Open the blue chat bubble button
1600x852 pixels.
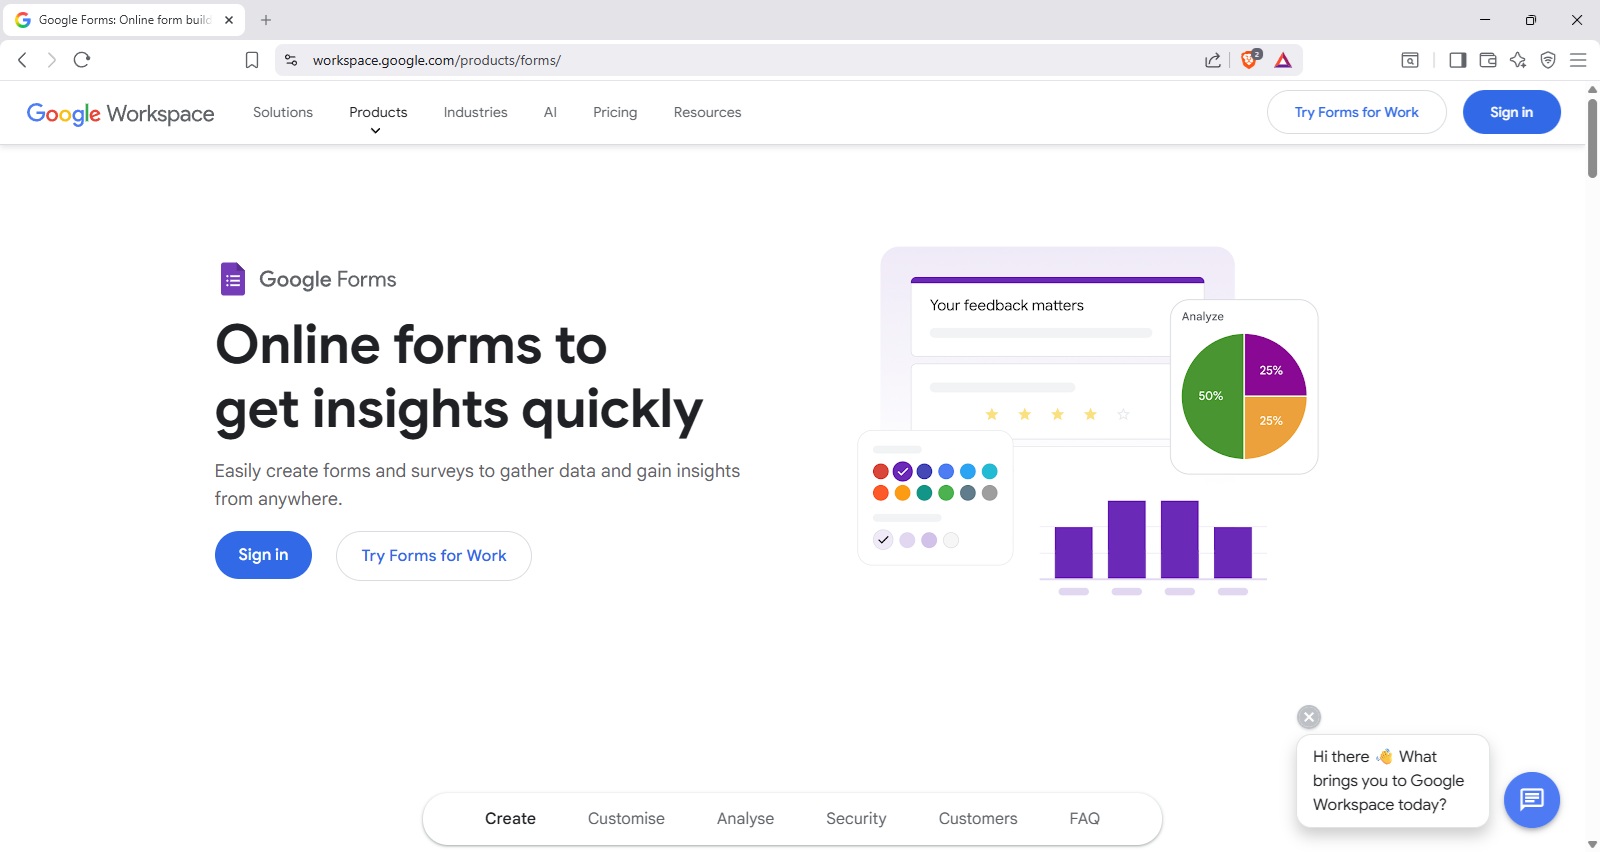[x=1531, y=799]
